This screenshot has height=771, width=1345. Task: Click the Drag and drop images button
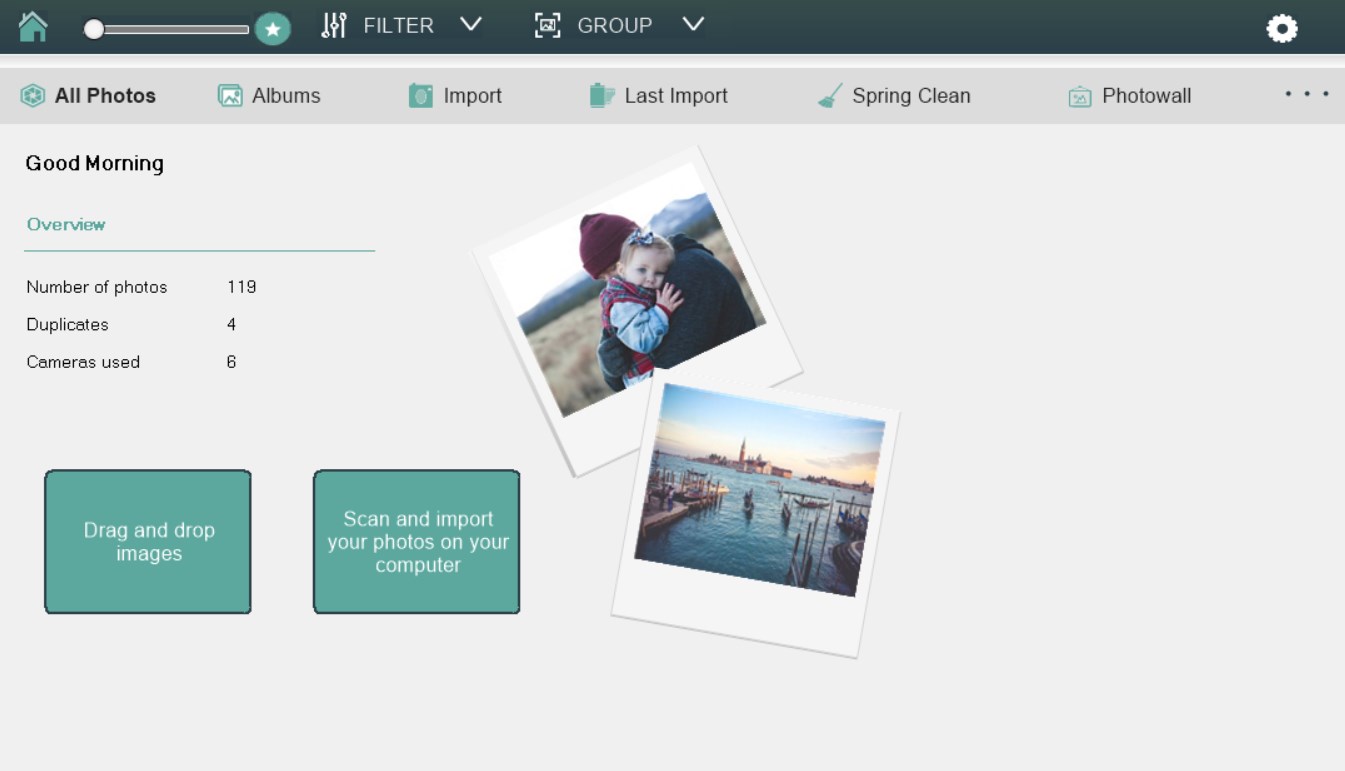[x=148, y=542]
